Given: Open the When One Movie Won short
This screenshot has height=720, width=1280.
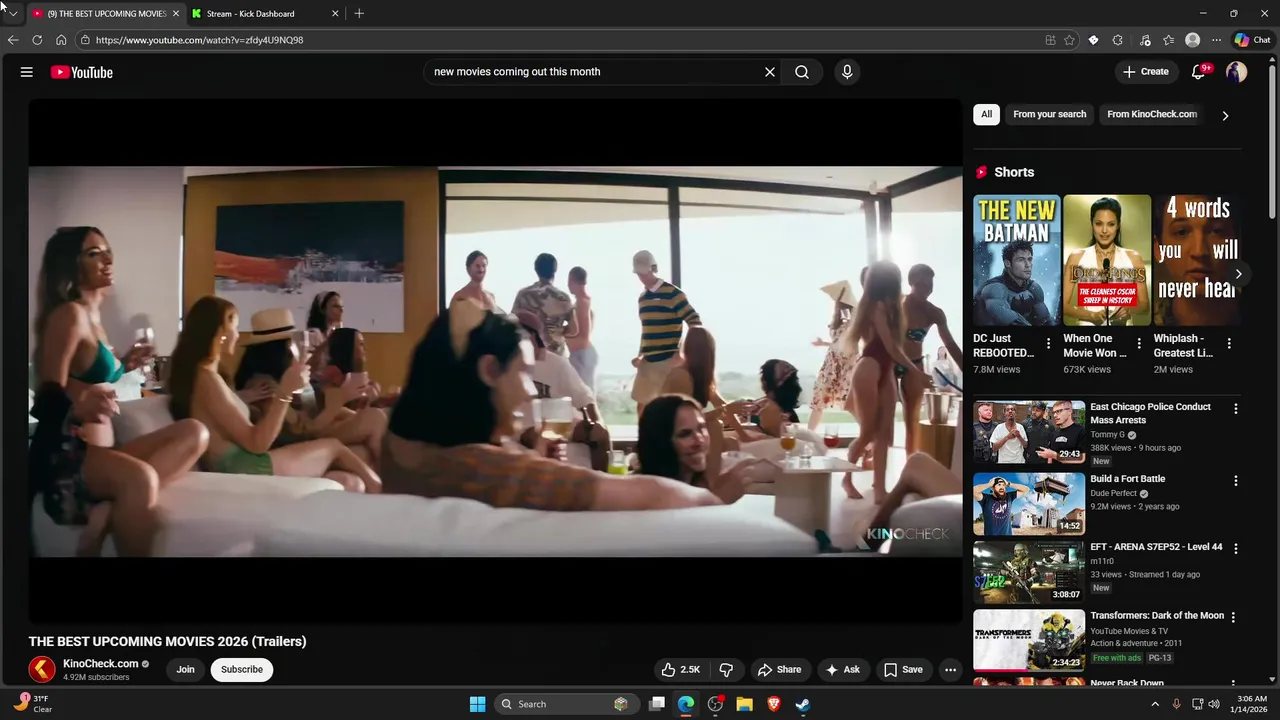Looking at the screenshot, I should coord(1107,260).
